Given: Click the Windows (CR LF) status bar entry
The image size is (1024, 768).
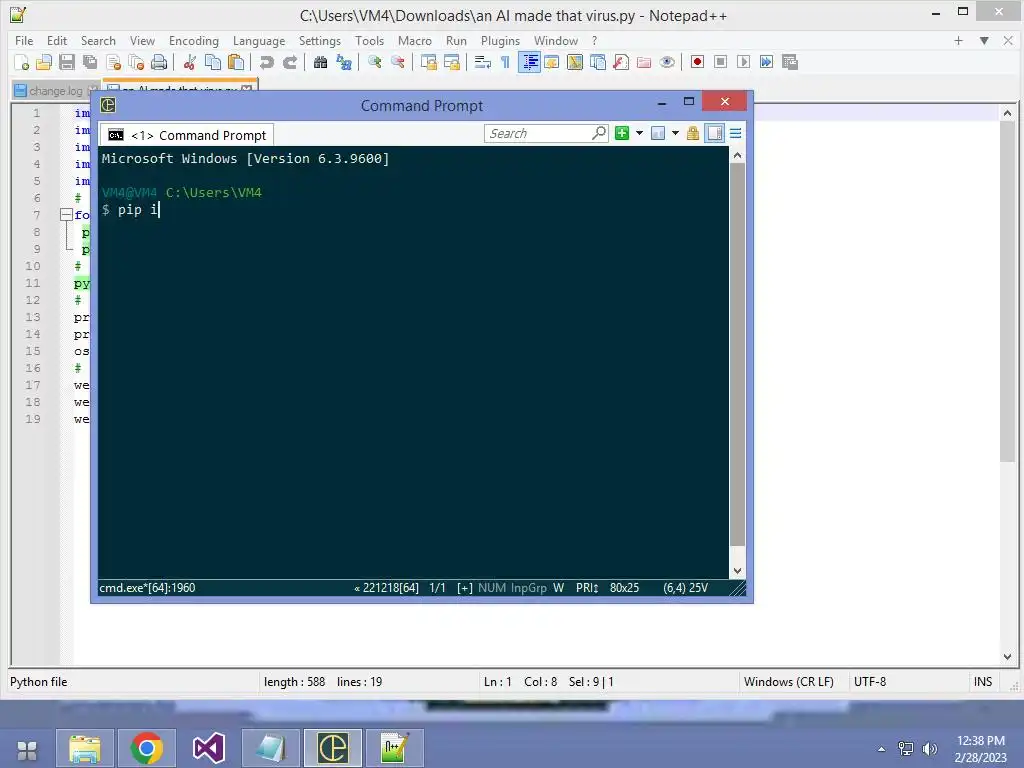Looking at the screenshot, I should [789, 682].
